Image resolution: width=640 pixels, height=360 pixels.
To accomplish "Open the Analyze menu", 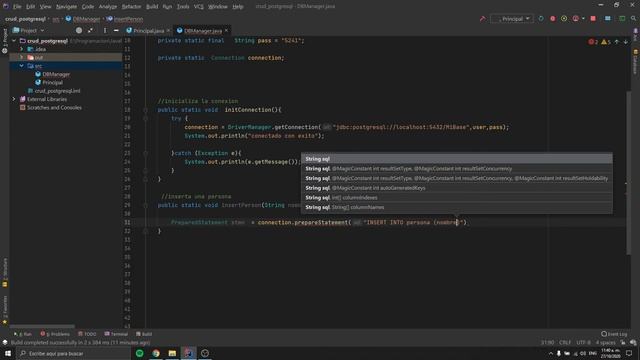I will [x=108, y=7].
